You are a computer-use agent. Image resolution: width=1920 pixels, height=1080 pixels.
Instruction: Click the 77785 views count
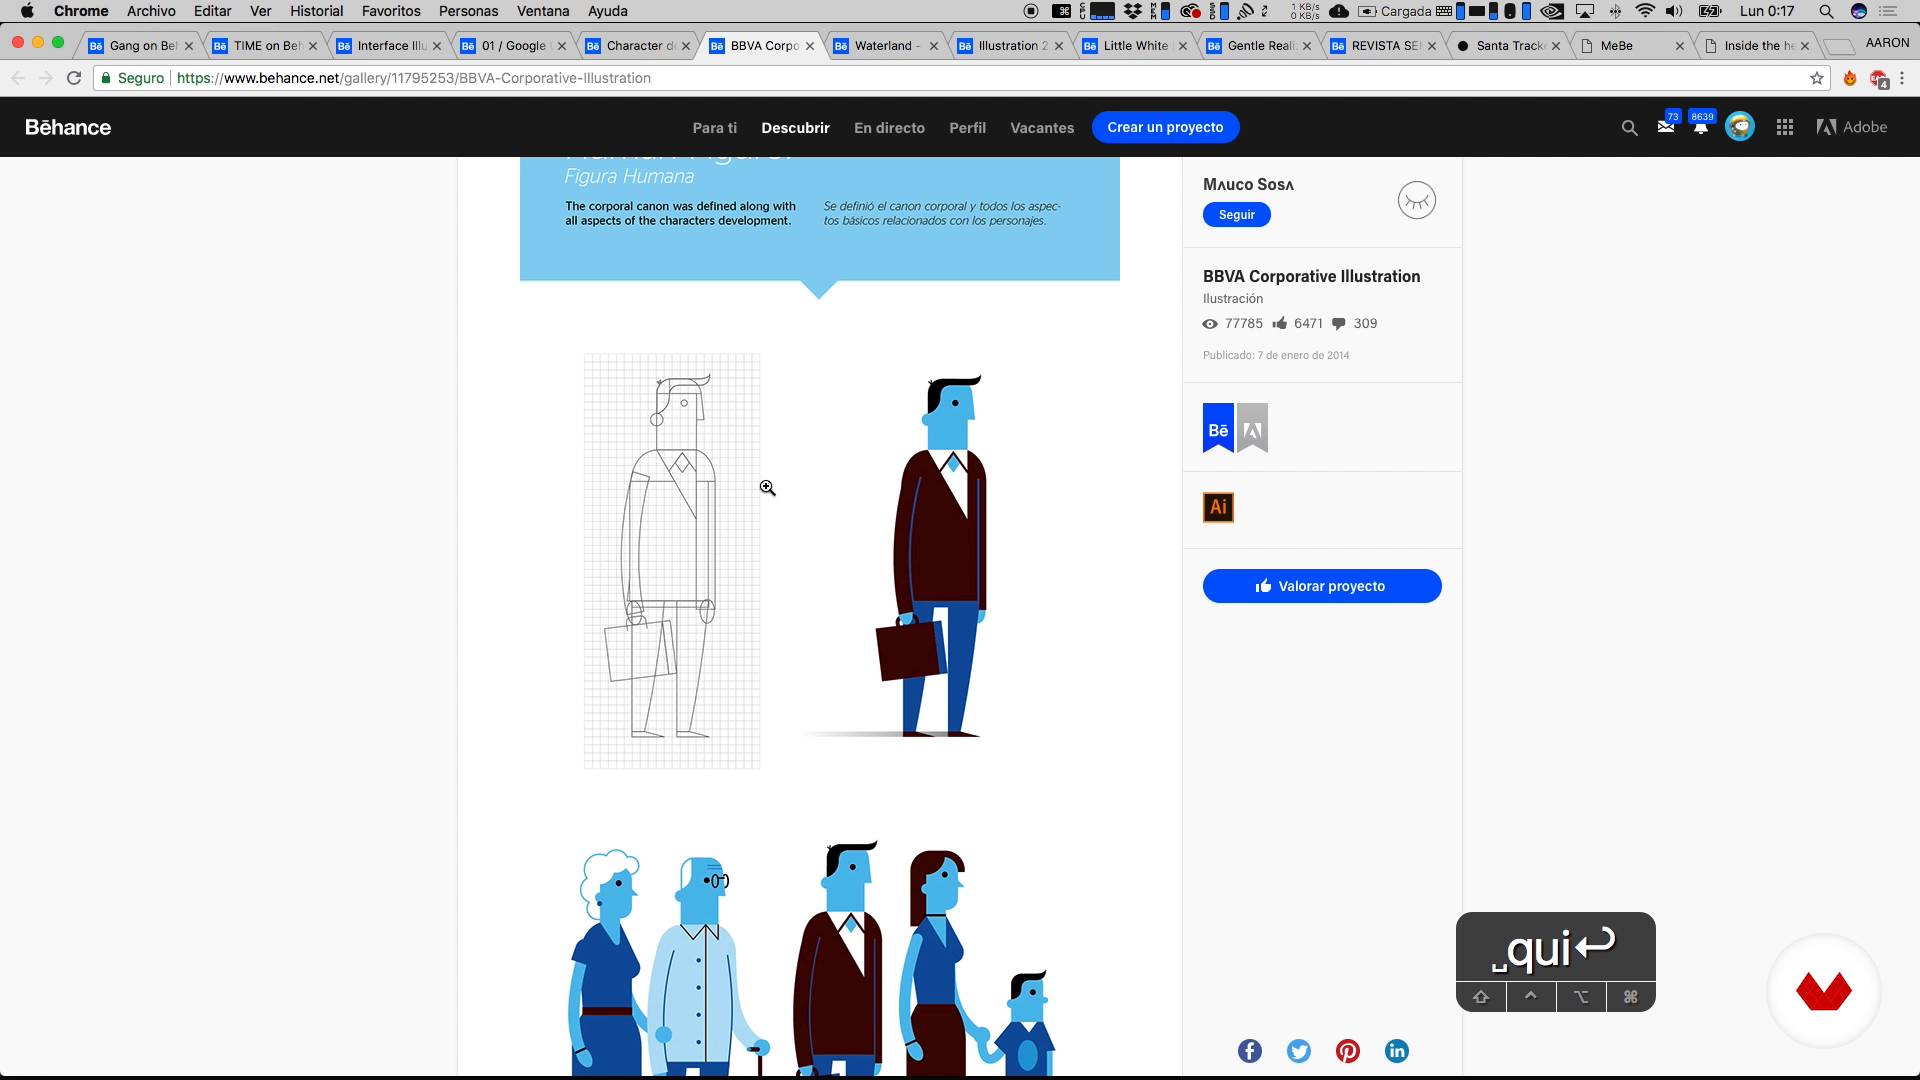1232,323
